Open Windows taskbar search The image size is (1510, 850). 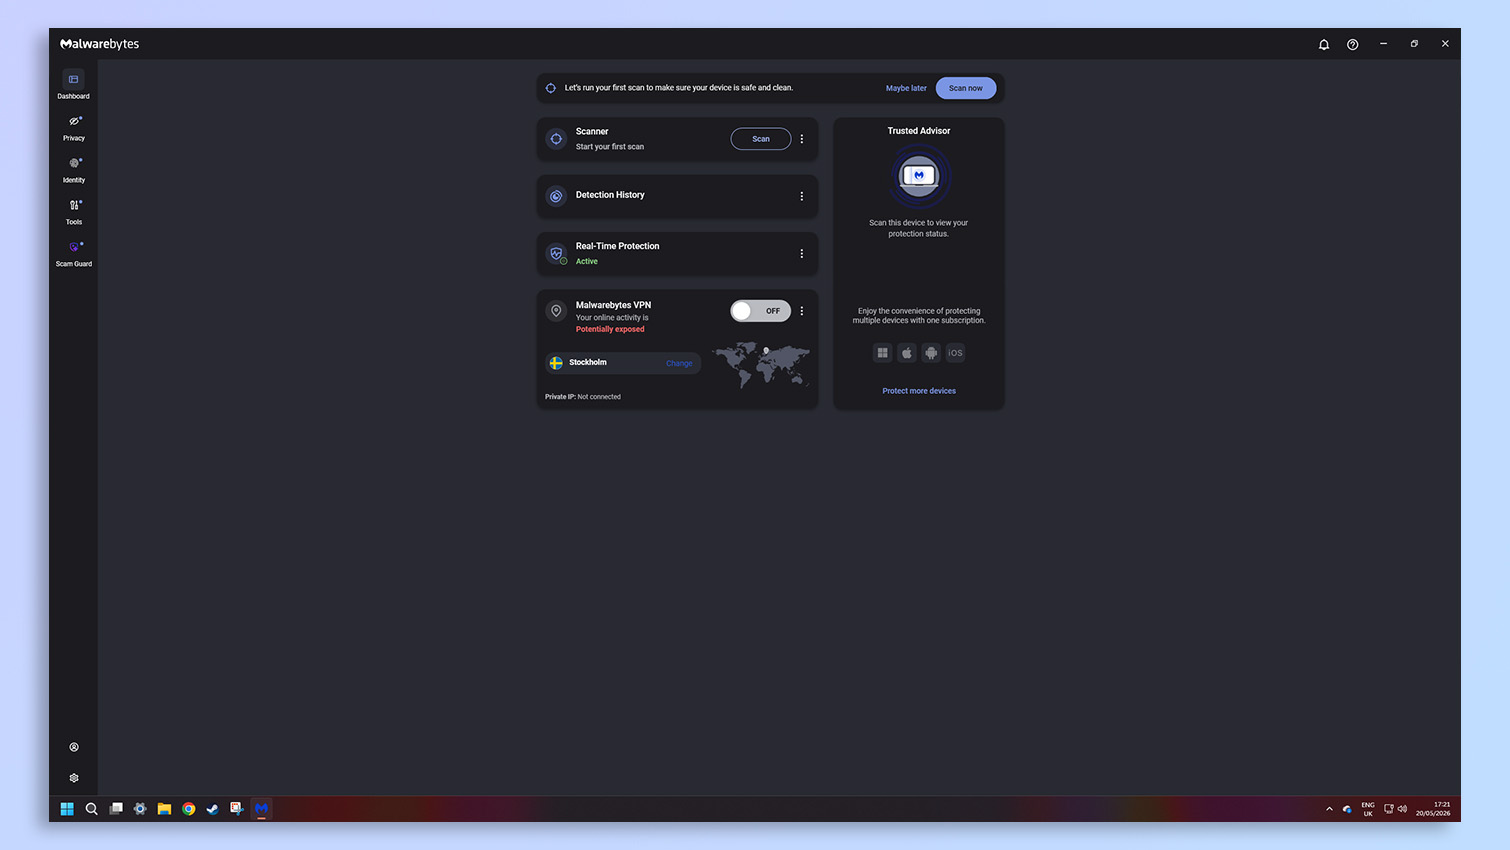(91, 809)
